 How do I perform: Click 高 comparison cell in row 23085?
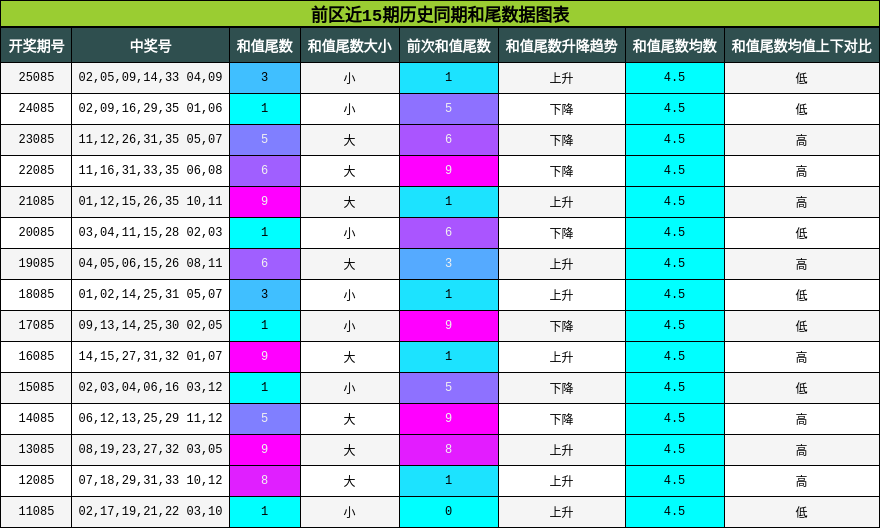(802, 139)
